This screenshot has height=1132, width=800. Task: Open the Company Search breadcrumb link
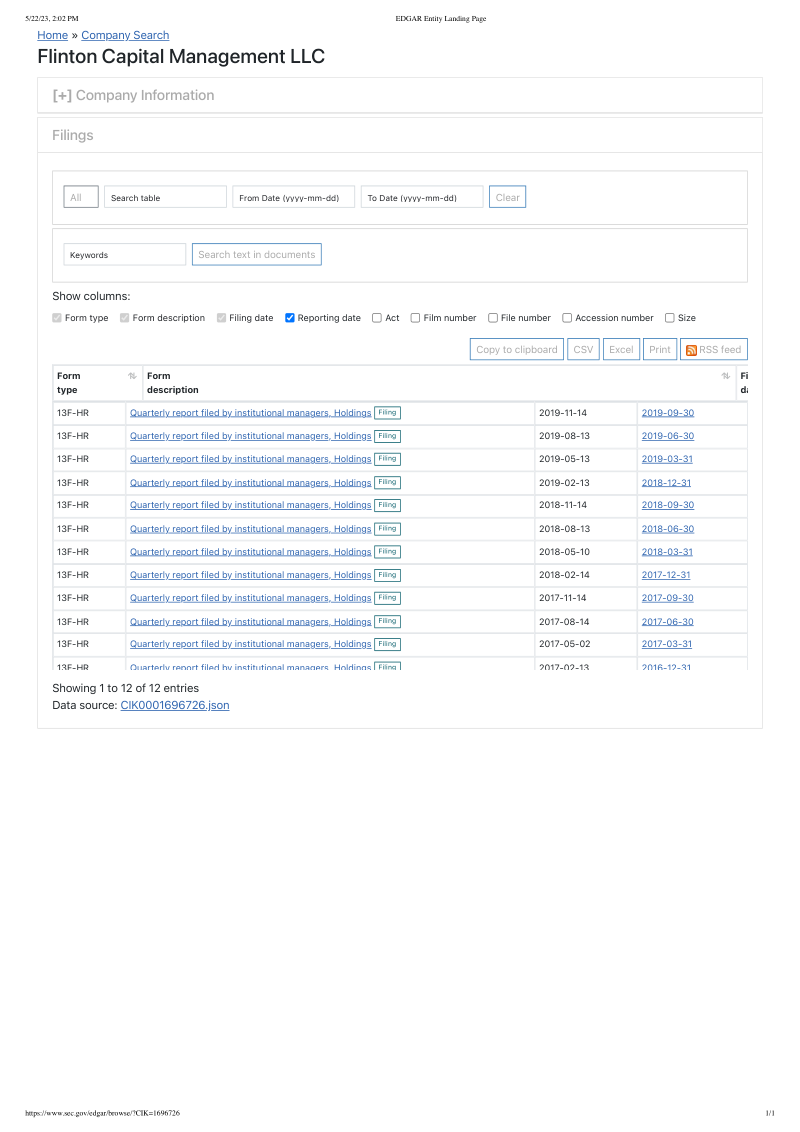click(x=125, y=35)
